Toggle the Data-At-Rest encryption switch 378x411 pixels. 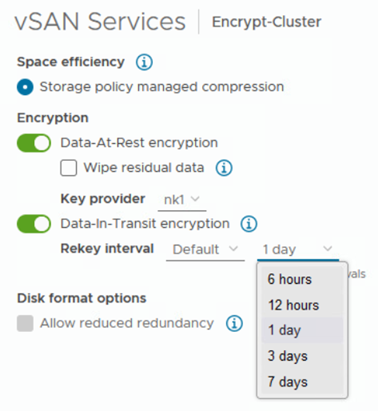tap(34, 143)
